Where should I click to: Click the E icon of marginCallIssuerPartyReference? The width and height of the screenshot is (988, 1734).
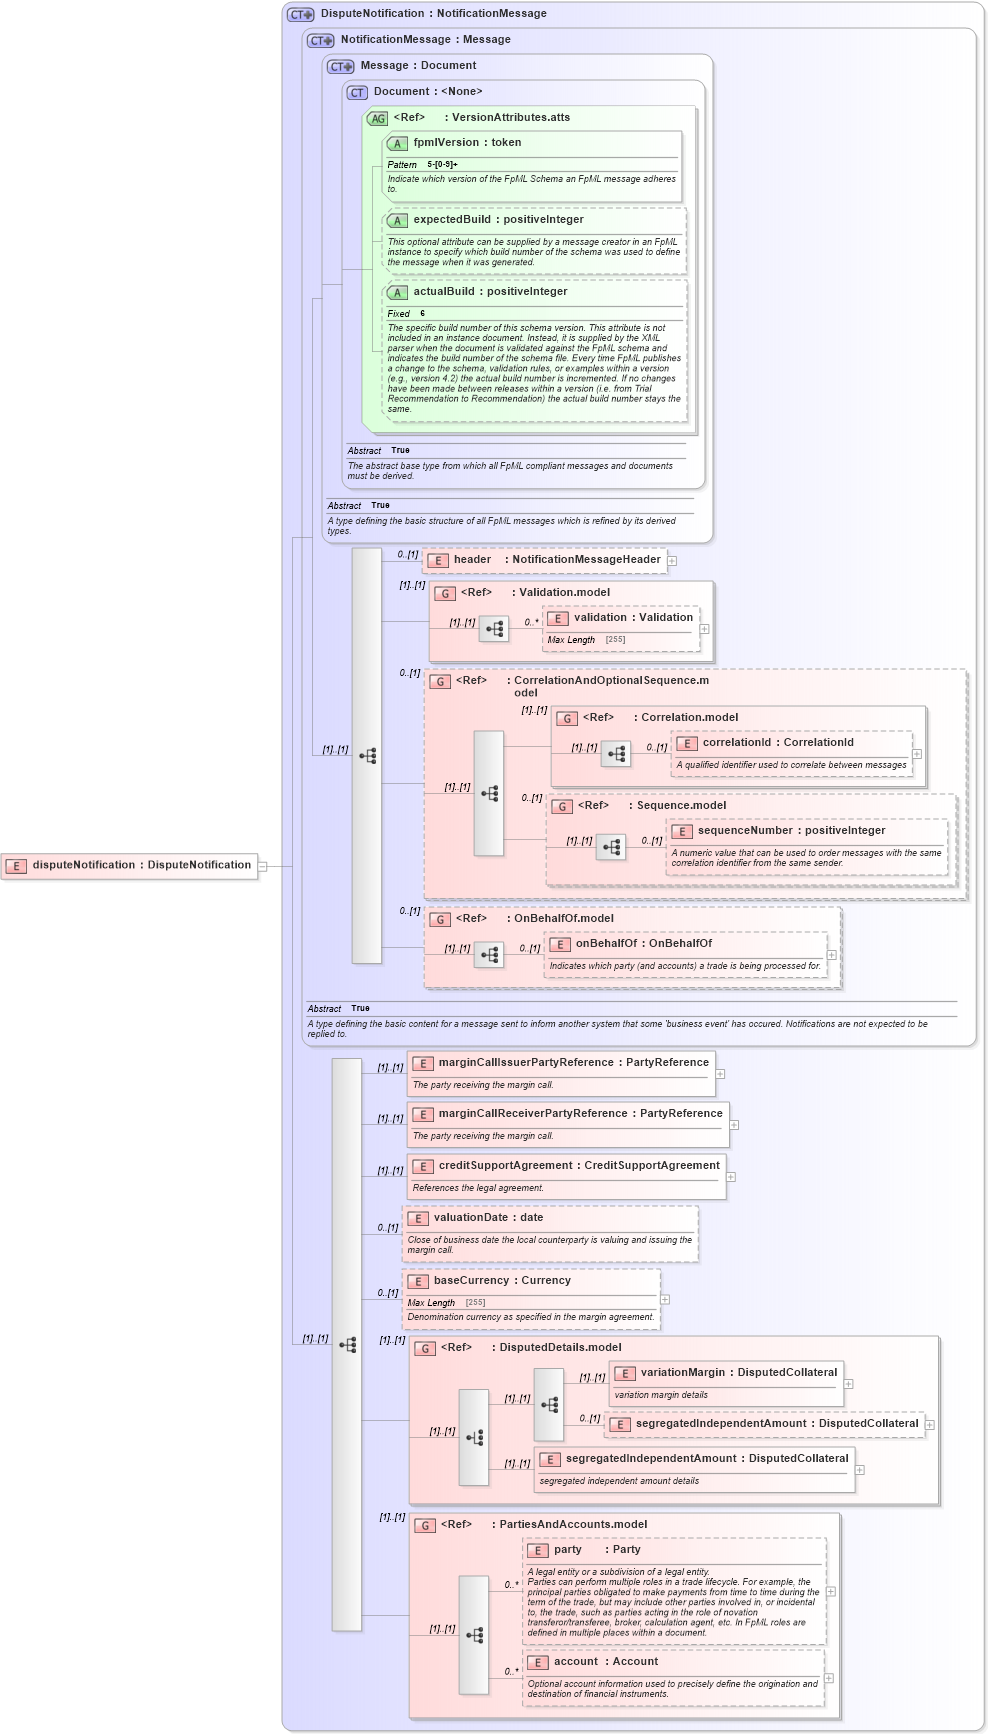point(423,1063)
